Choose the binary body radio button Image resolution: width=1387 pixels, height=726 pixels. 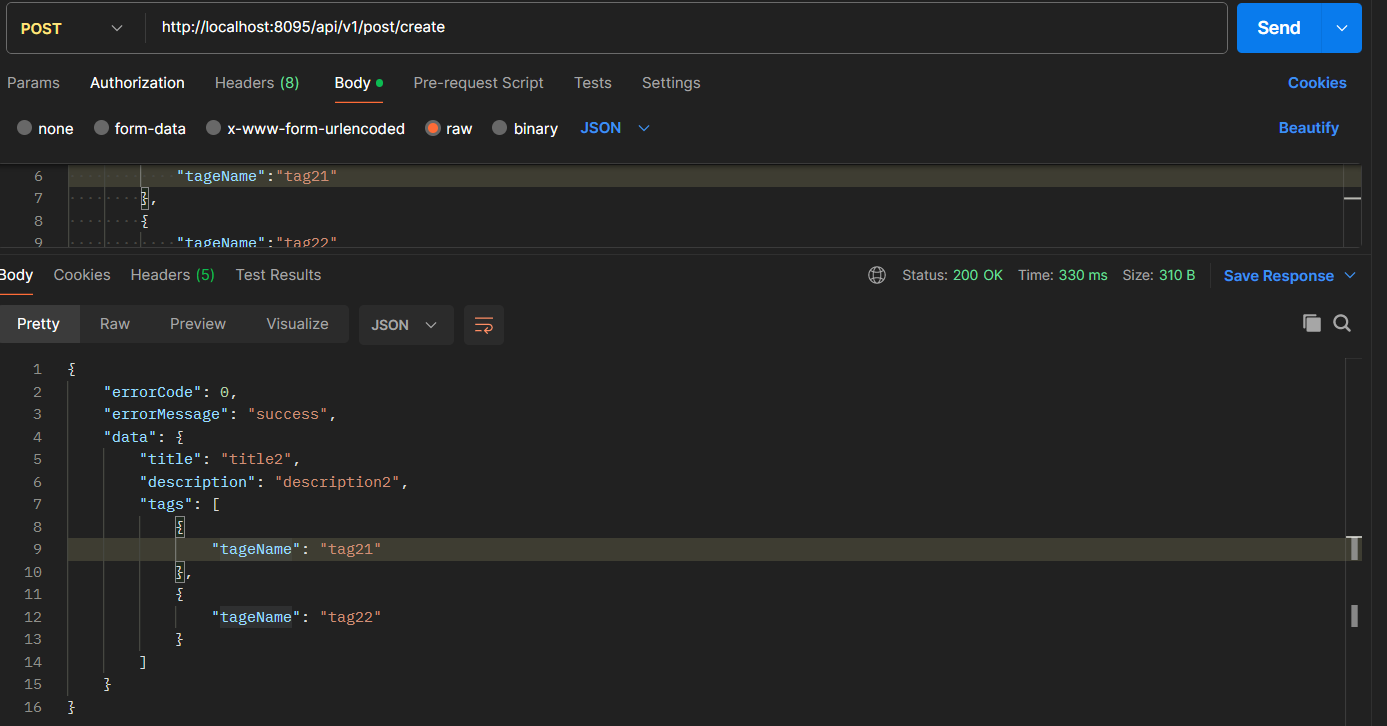(500, 128)
